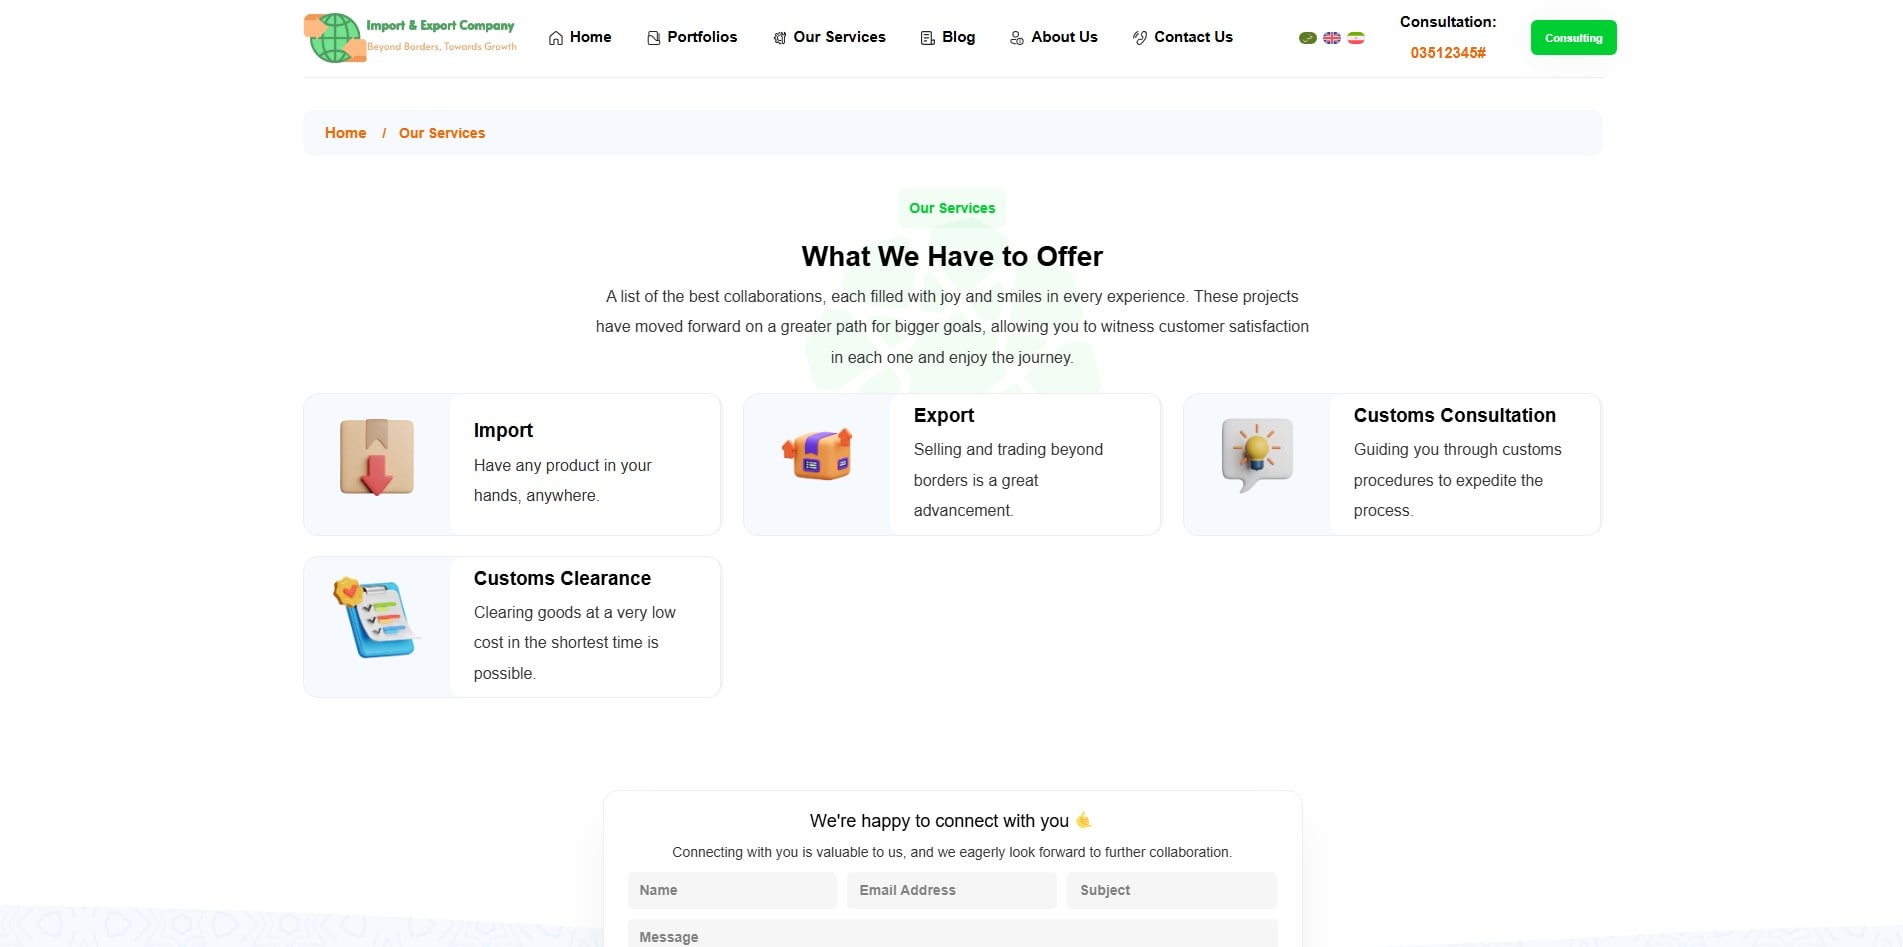Viewport: 1903px width, 947px height.
Task: Switch language using the Iran flag icon
Action: point(1356,38)
